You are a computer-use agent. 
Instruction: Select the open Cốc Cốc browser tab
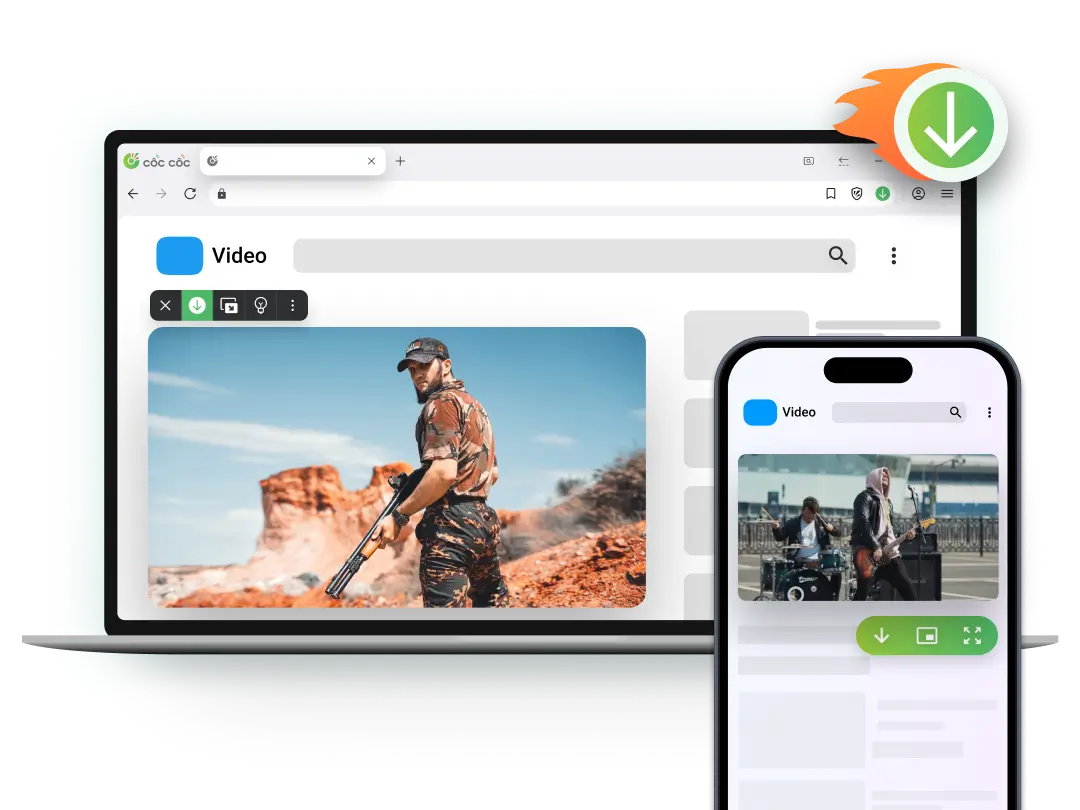pos(280,160)
